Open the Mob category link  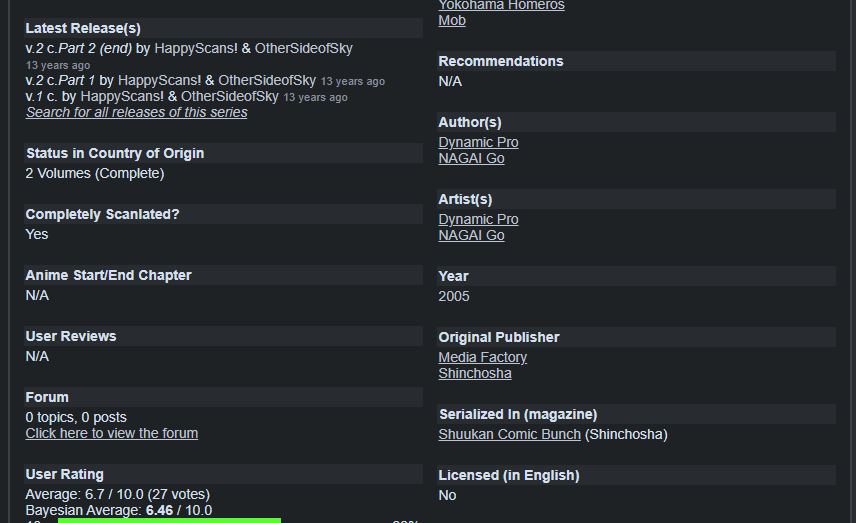(452, 20)
